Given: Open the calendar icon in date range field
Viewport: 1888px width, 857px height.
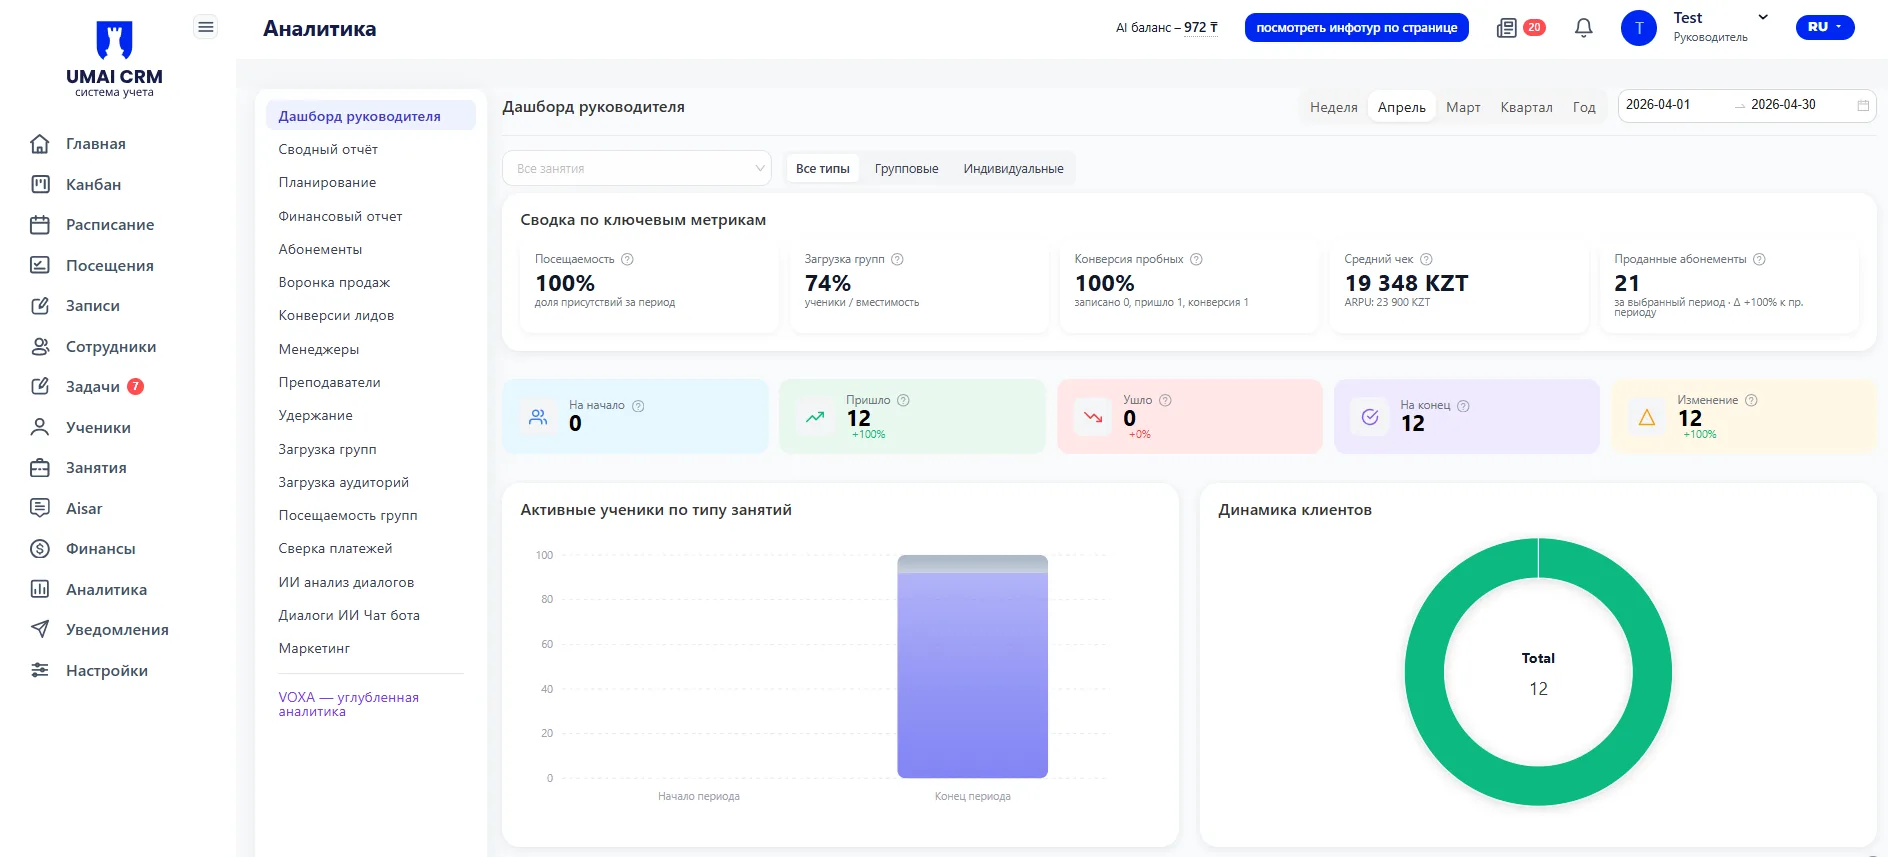Looking at the screenshot, I should (1863, 105).
